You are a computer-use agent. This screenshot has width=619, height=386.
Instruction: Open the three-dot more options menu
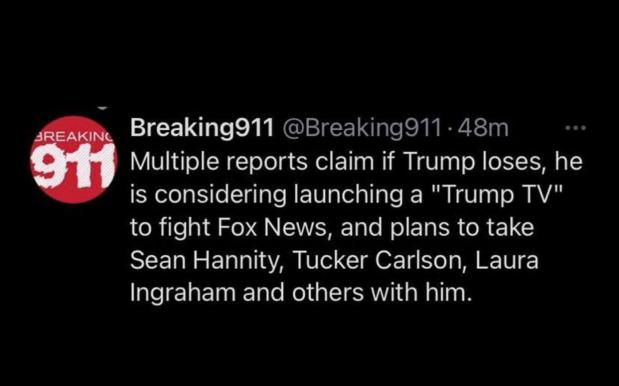pyautogui.click(x=576, y=128)
